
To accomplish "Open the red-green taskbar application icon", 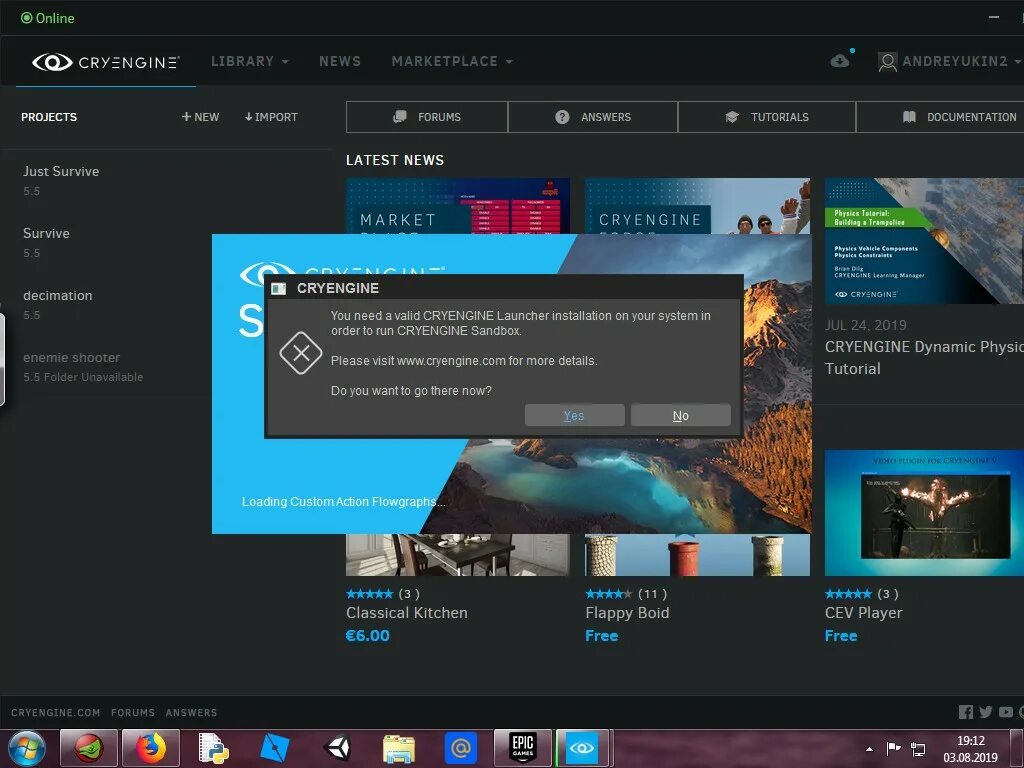I will 89,748.
